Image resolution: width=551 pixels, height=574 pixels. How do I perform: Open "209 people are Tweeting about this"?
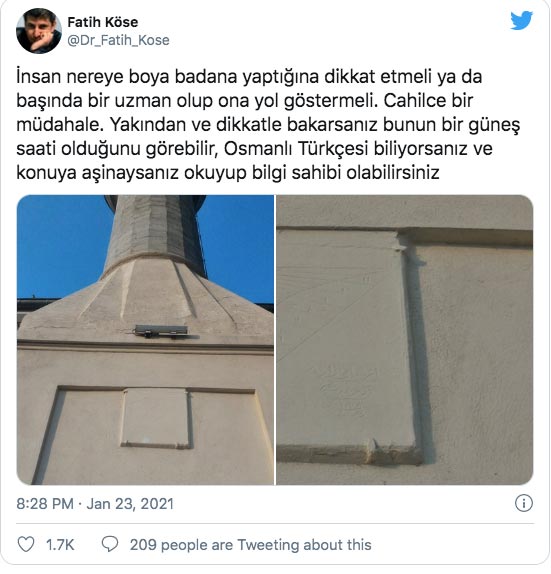[x=250, y=545]
